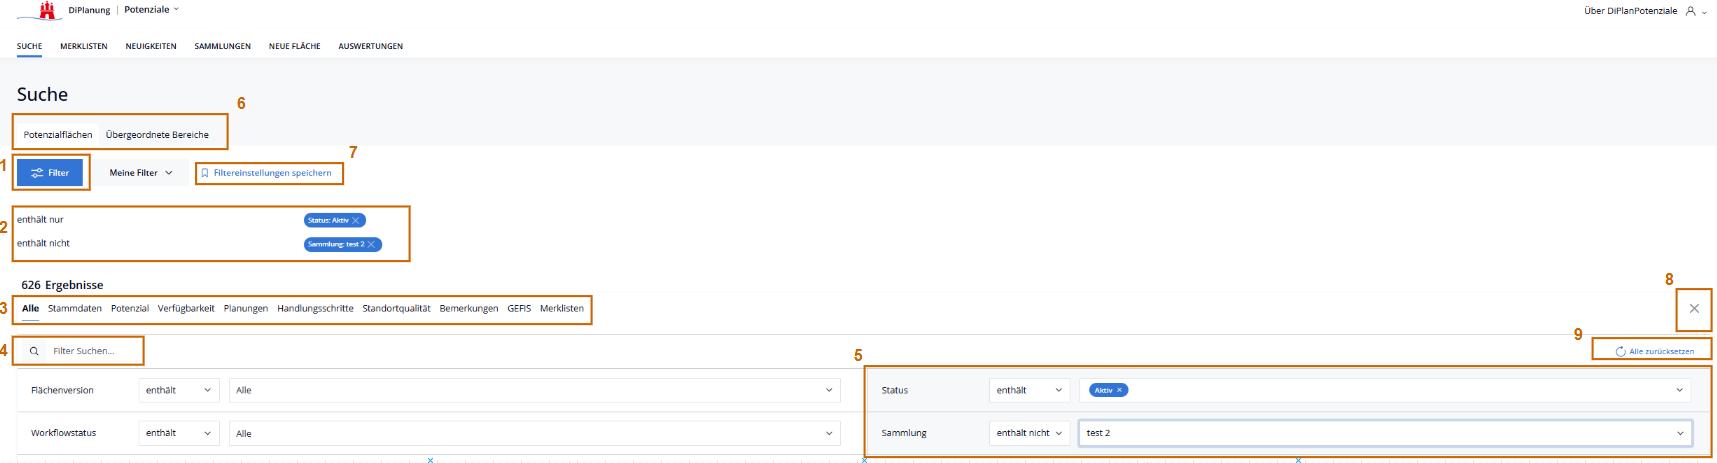Open the AUSWERTUNGEN menu item
Image resolution: width=1717 pixels, height=463 pixels.
click(370, 46)
